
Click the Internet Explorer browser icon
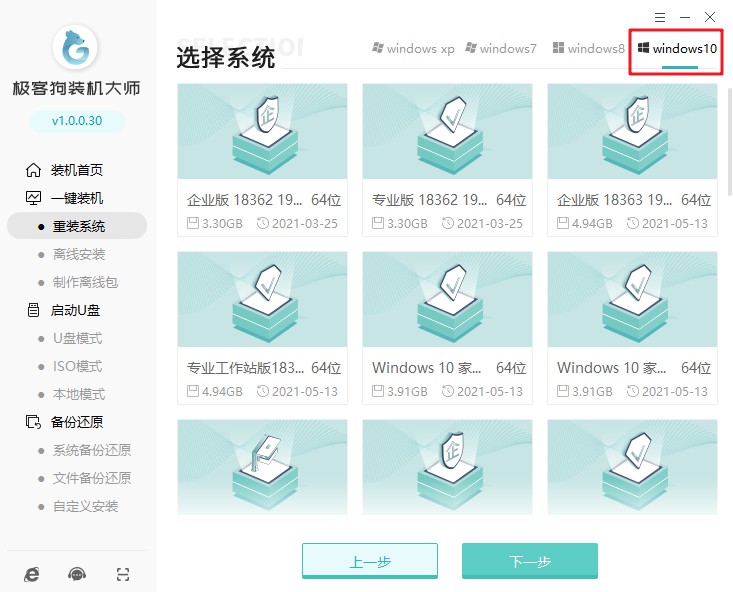(32, 574)
